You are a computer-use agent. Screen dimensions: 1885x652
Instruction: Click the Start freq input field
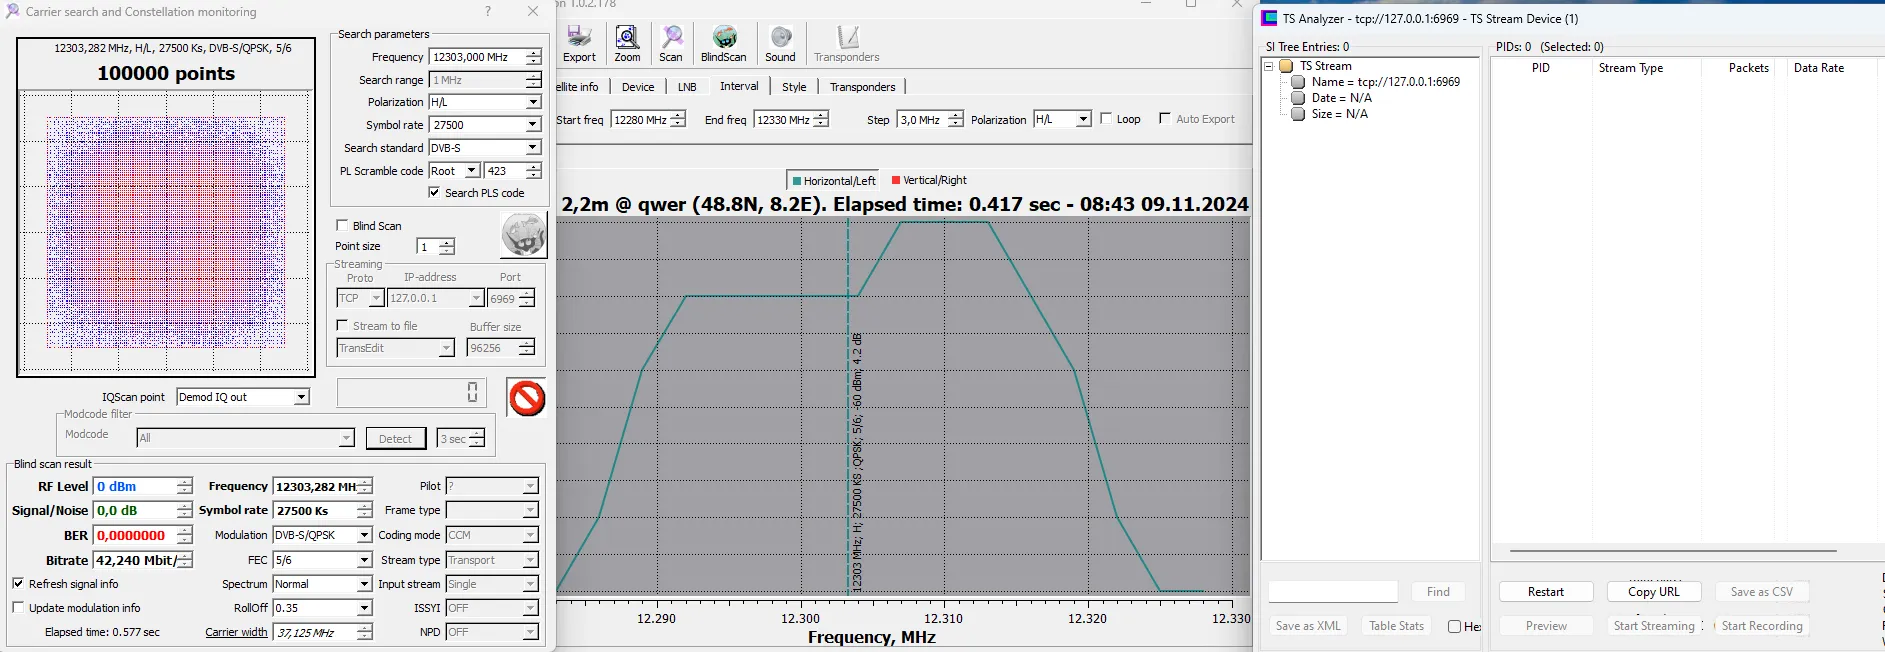tap(640, 120)
